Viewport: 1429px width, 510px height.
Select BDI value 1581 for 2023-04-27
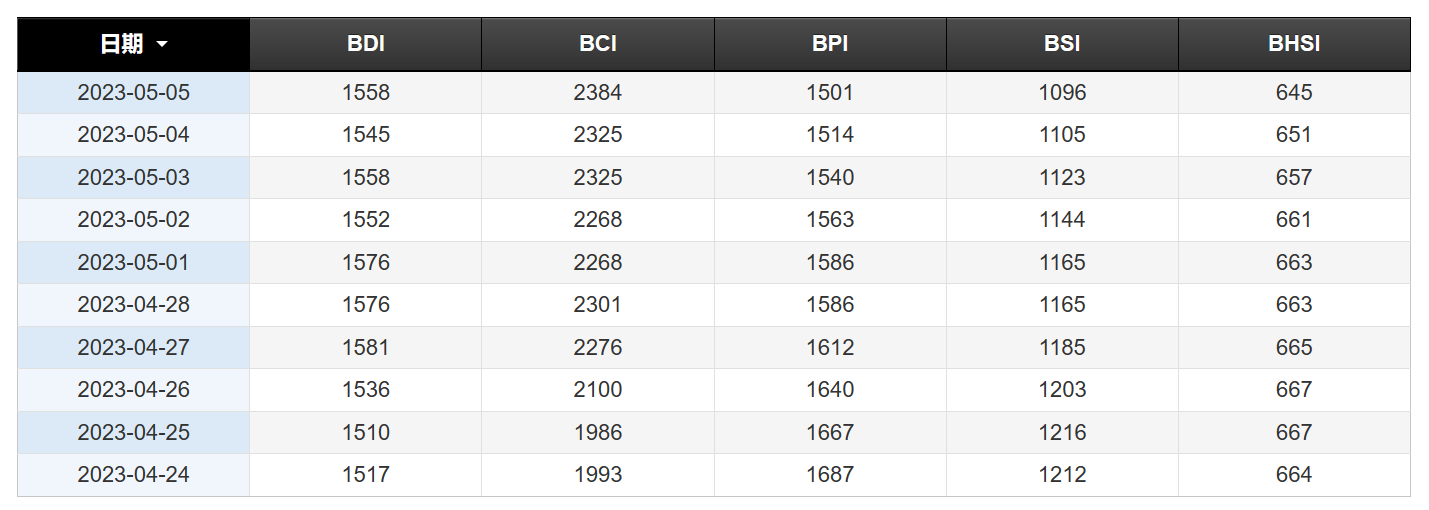point(365,348)
